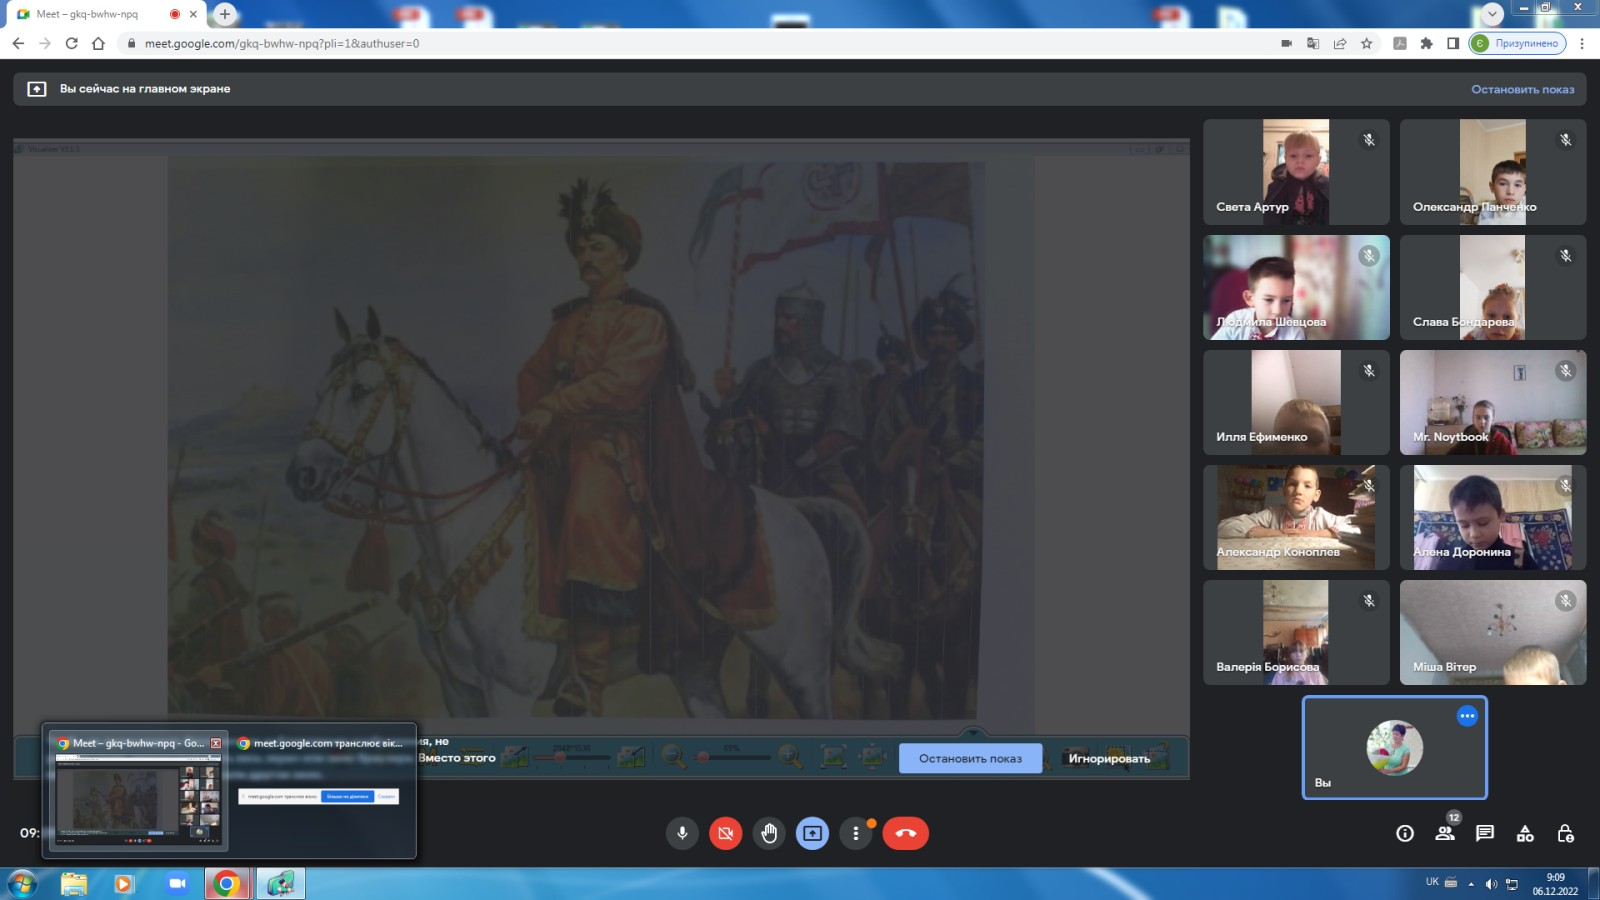This screenshot has height=900, width=1600.
Task: Open Chrome extensions puzzle icon
Action: 1427,43
